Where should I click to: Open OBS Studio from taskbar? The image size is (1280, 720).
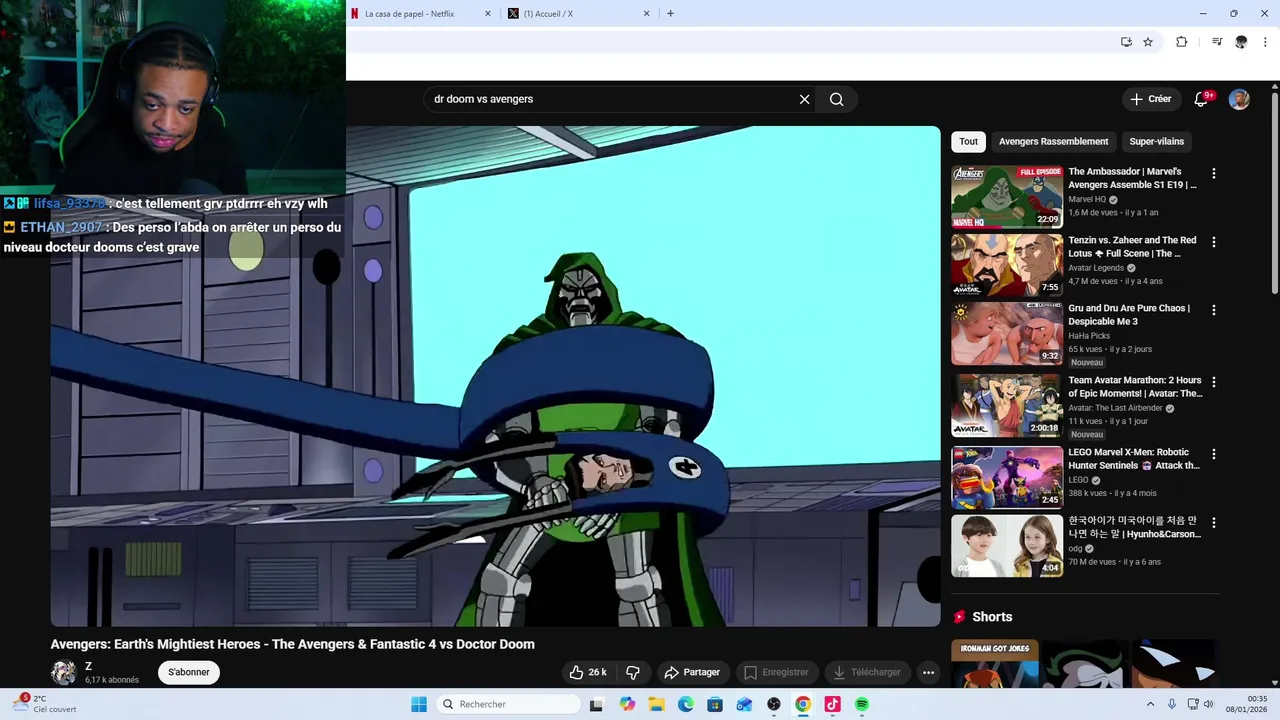coord(773,704)
